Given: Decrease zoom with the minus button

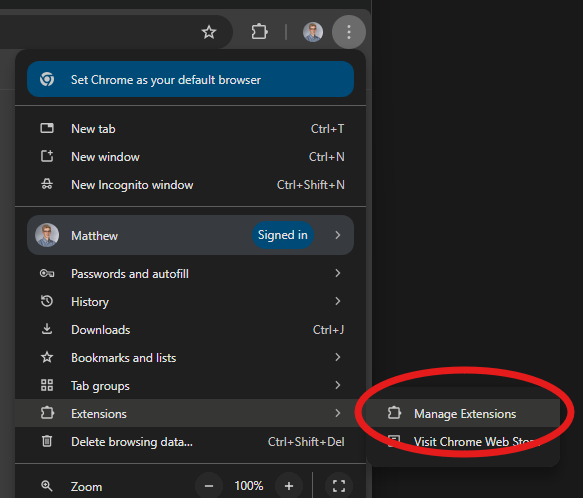Looking at the screenshot, I should pos(209,486).
